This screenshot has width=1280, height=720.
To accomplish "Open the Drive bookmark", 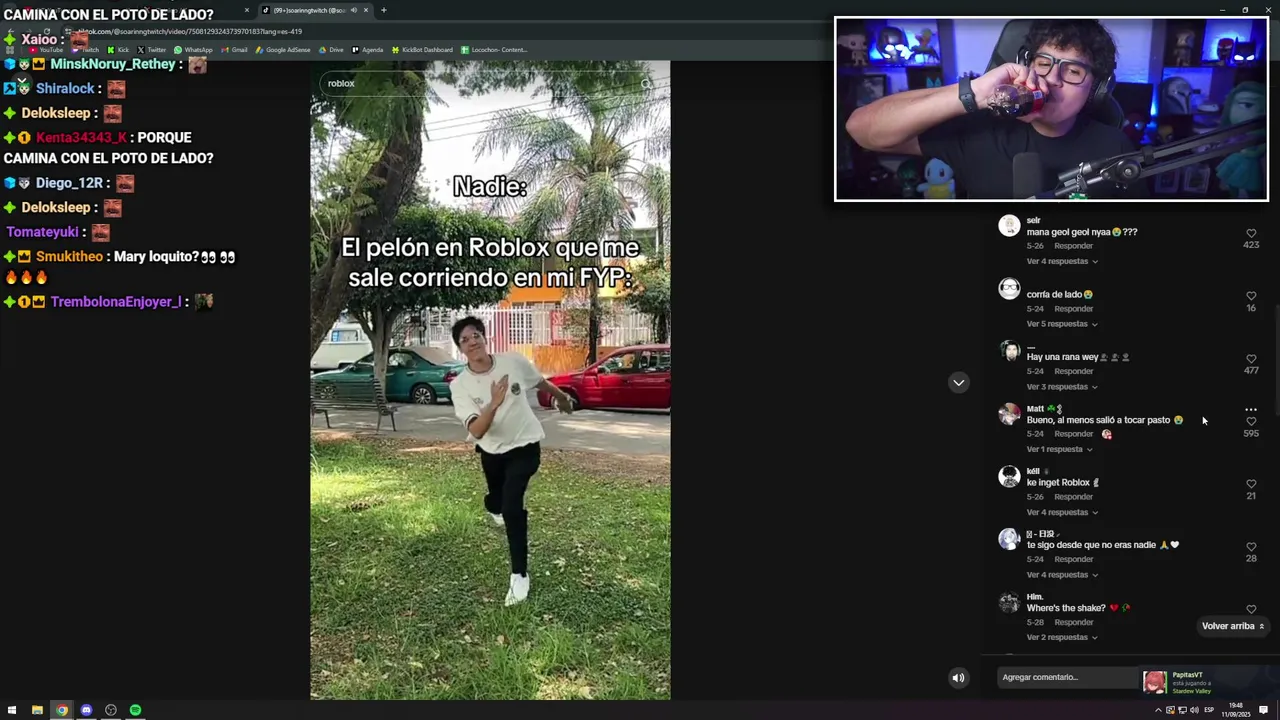I will [x=331, y=50].
